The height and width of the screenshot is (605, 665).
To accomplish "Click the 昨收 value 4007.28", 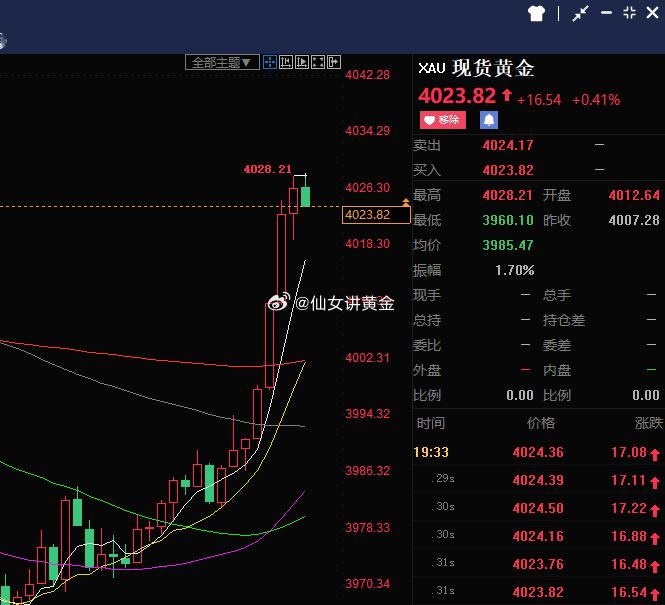I will [634, 220].
